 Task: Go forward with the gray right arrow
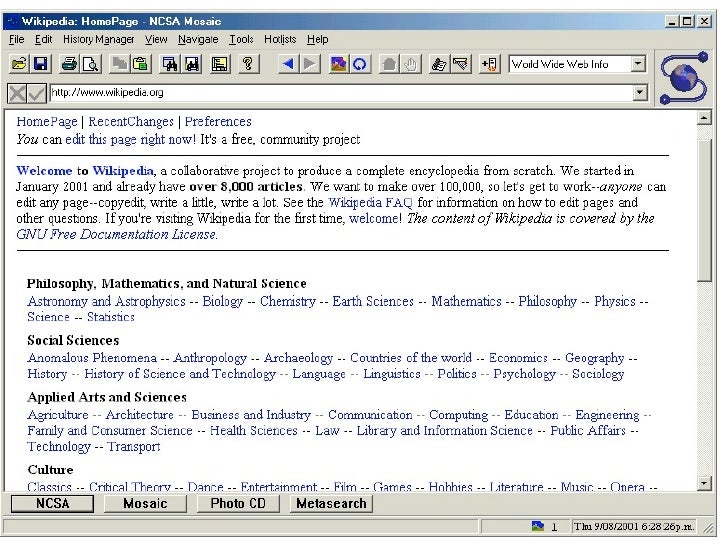click(310, 64)
